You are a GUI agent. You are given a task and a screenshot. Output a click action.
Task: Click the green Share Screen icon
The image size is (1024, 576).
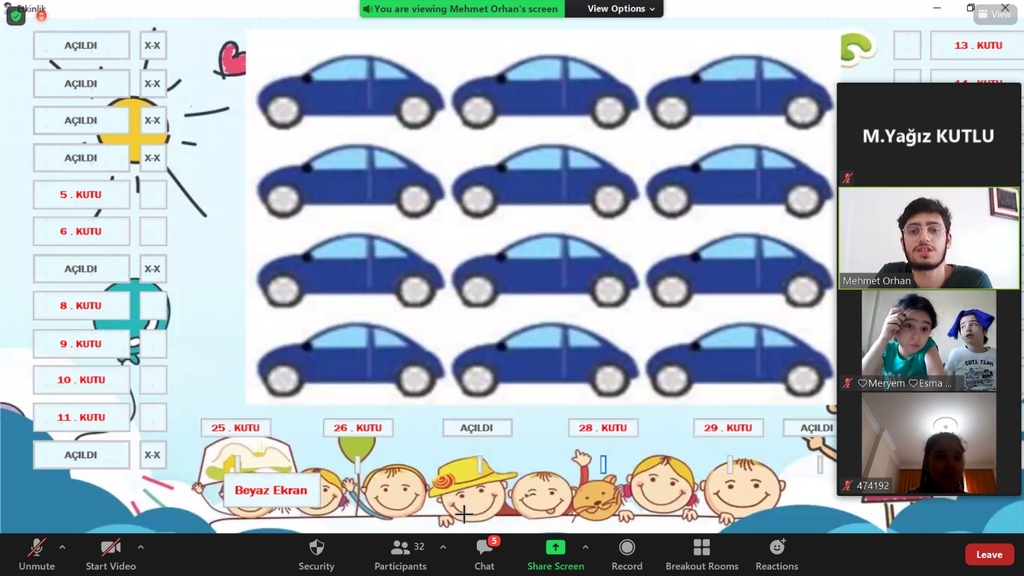click(555, 548)
